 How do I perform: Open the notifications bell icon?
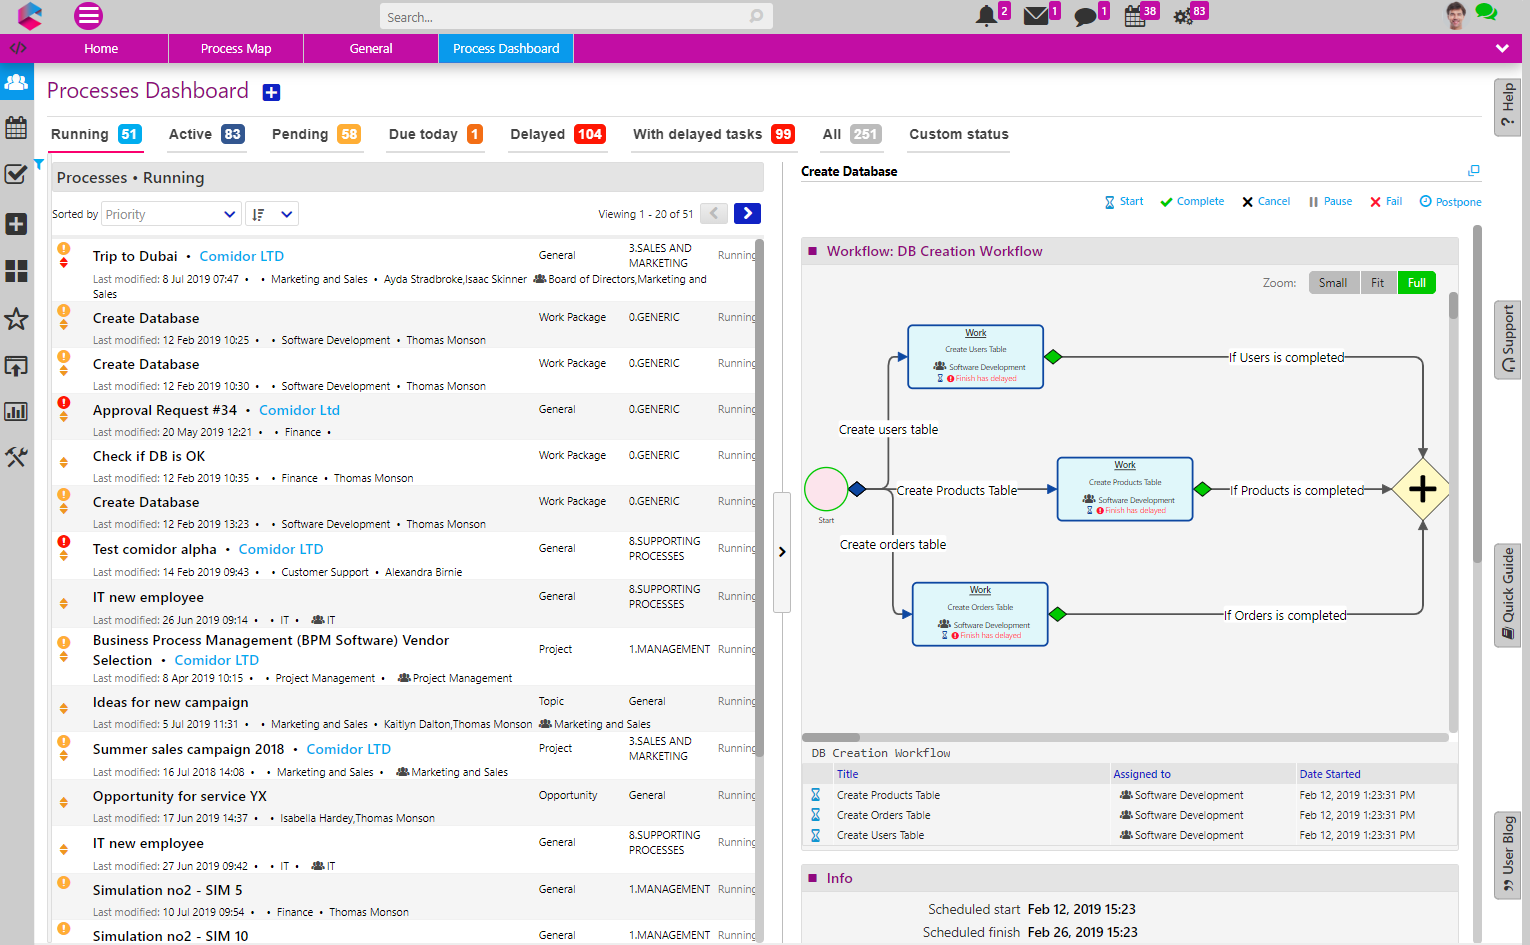[987, 16]
